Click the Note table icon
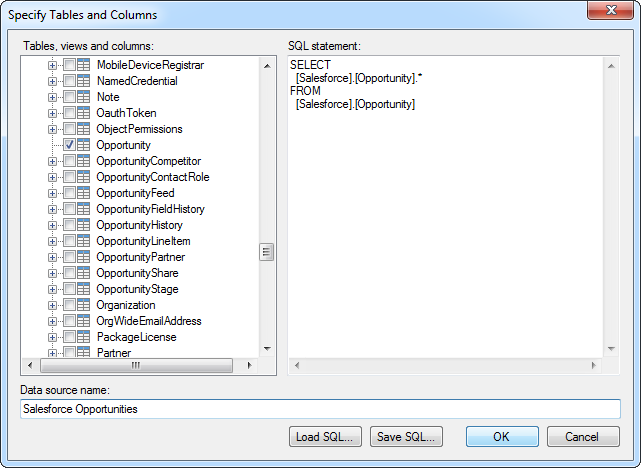 point(84,97)
